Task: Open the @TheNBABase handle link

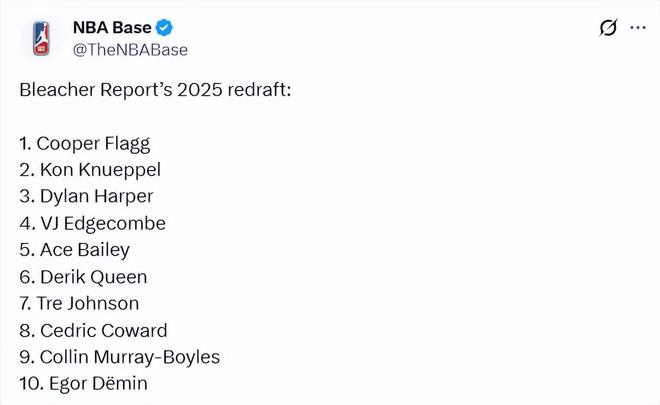Action: point(130,50)
